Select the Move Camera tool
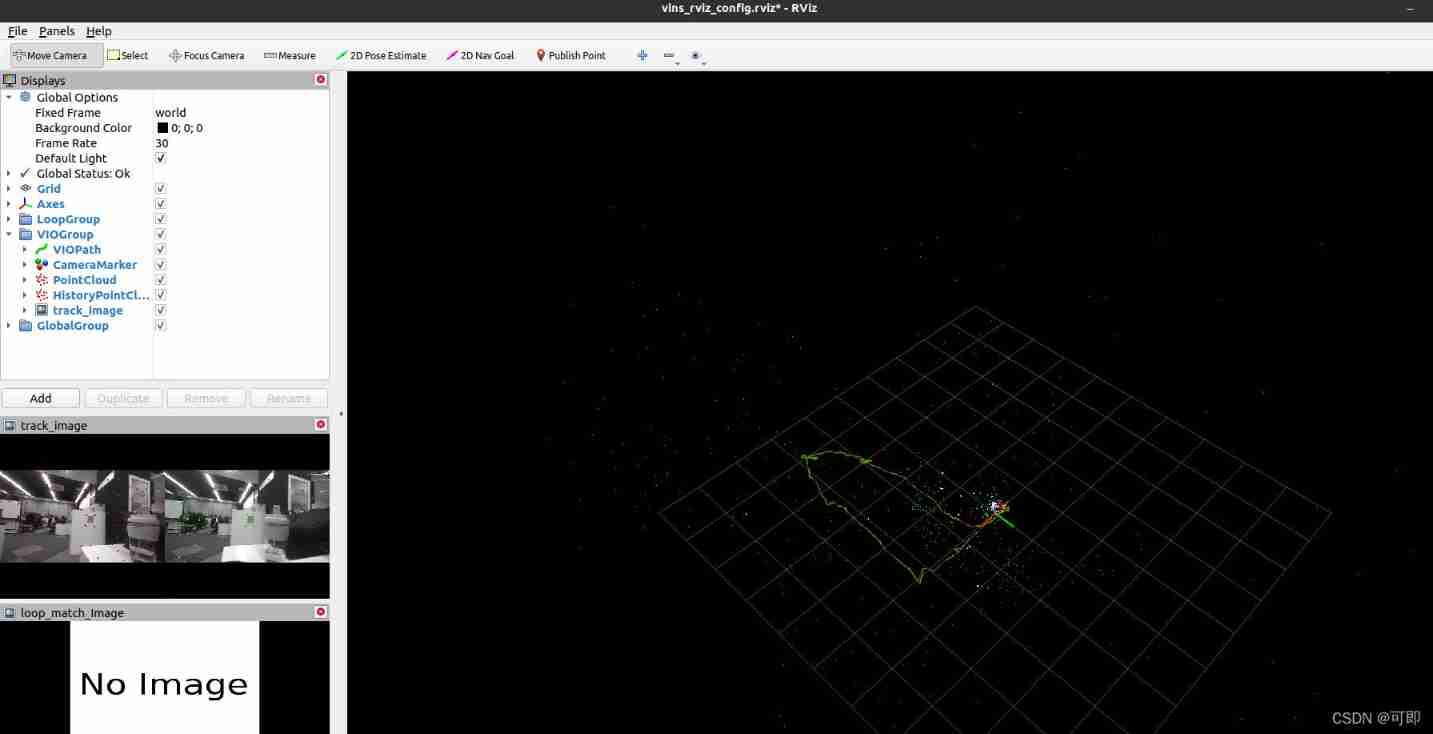Image resolution: width=1433 pixels, height=734 pixels. pyautogui.click(x=53, y=55)
